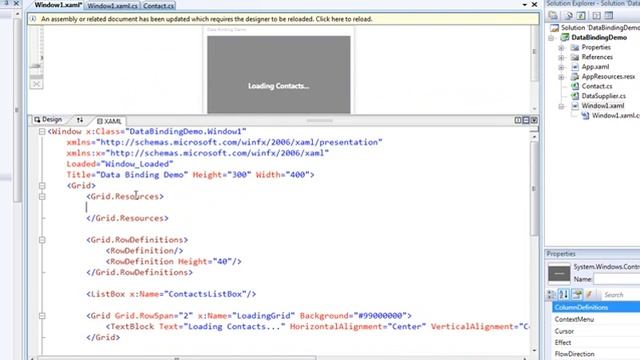Collapse the Grid.Resources outline node

tap(42, 196)
